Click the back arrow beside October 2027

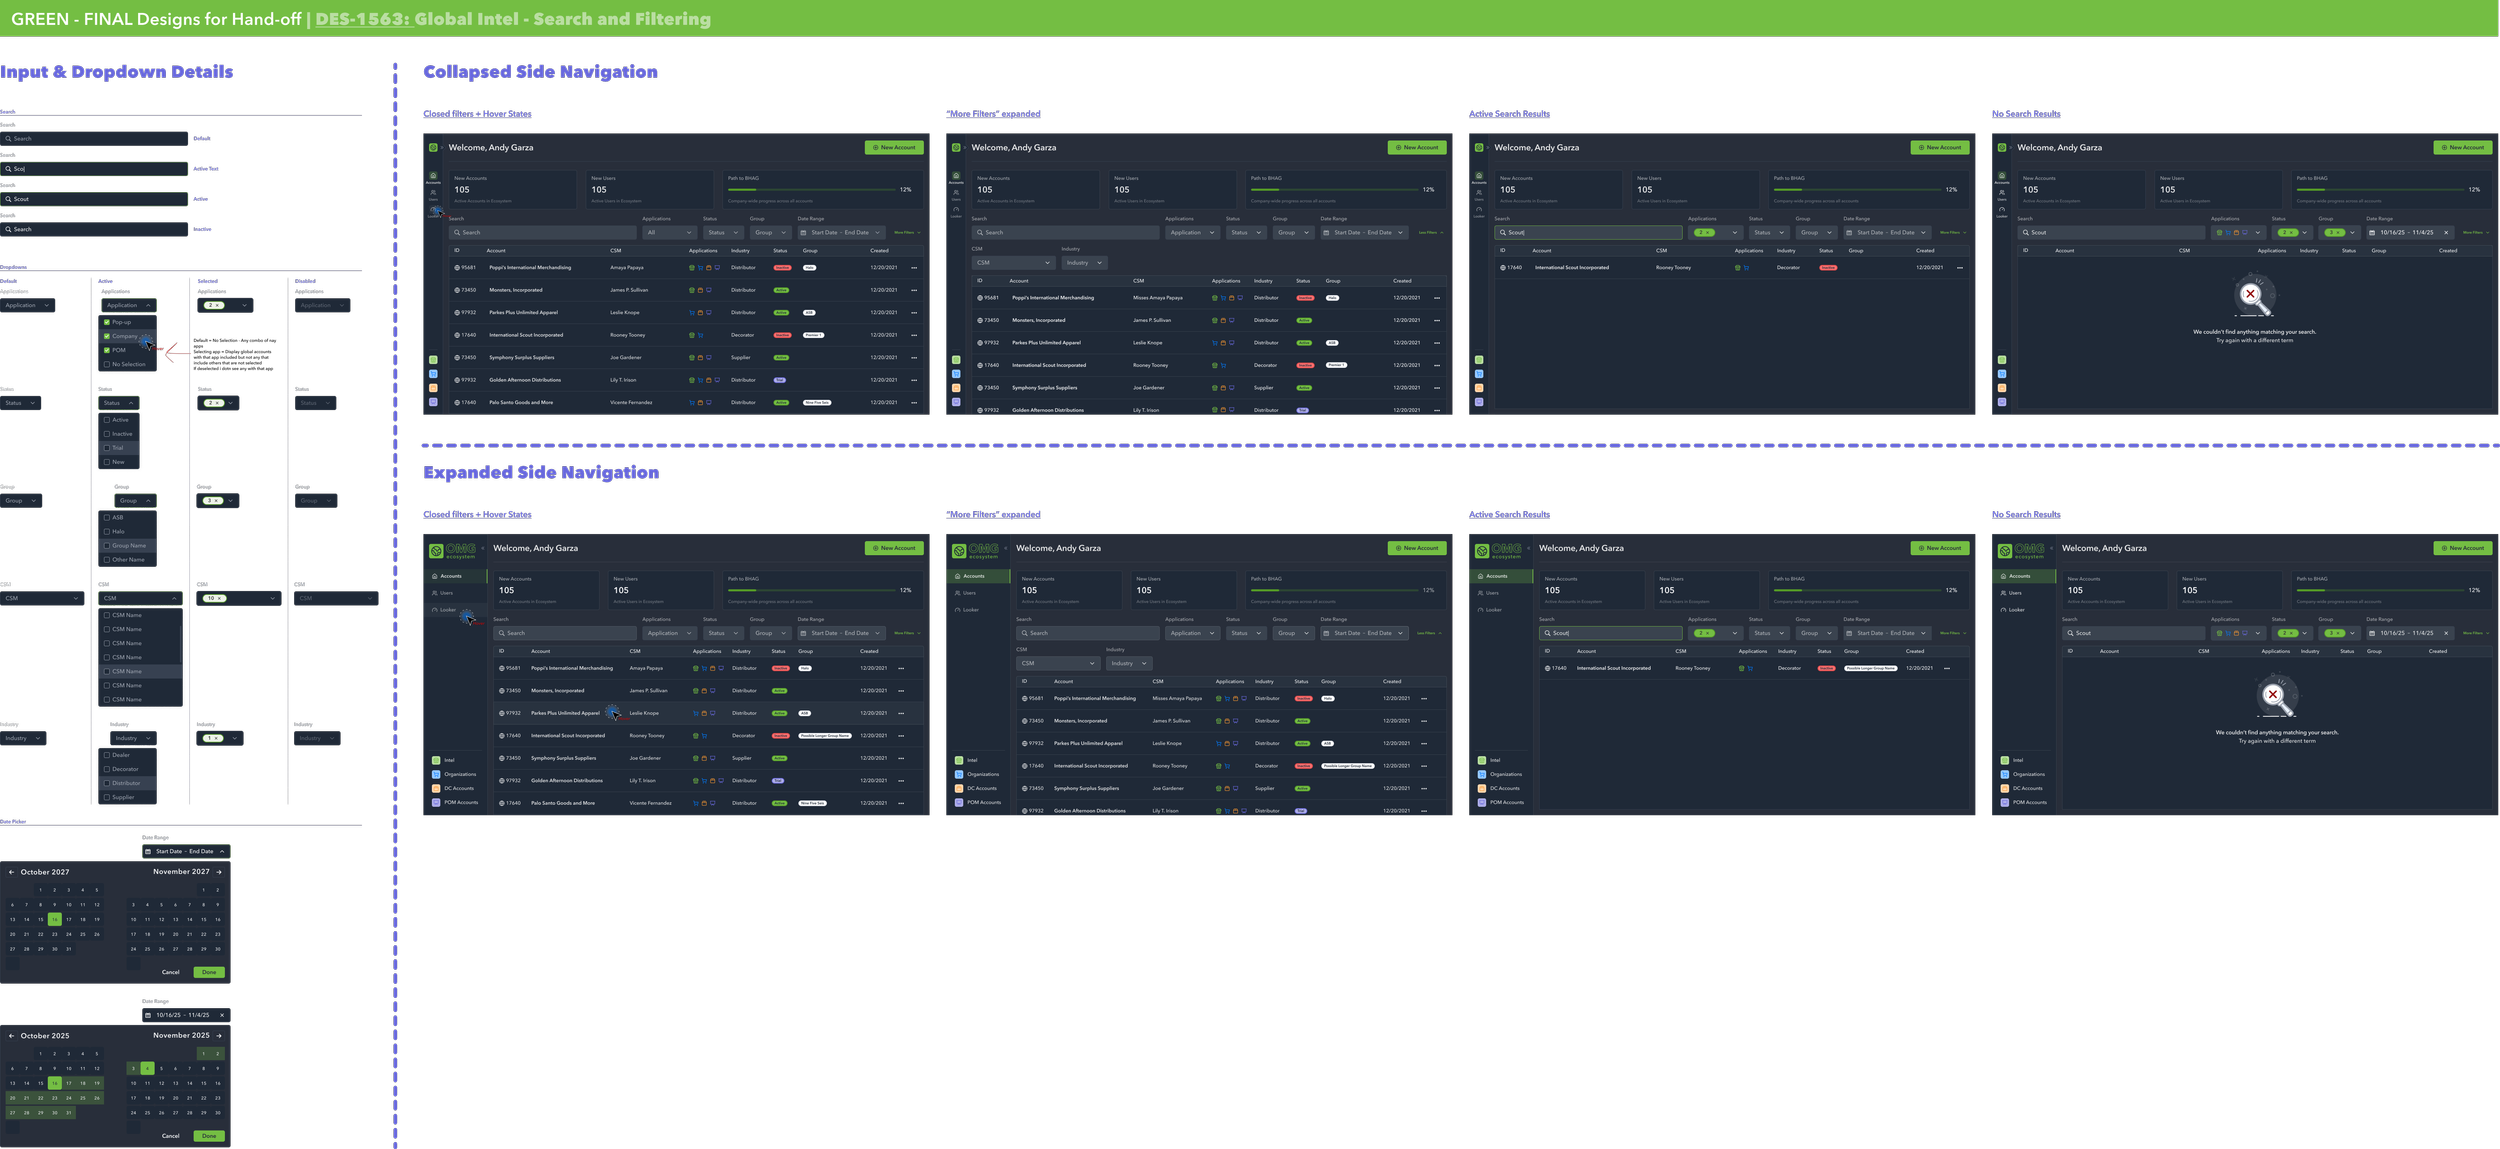click(12, 872)
